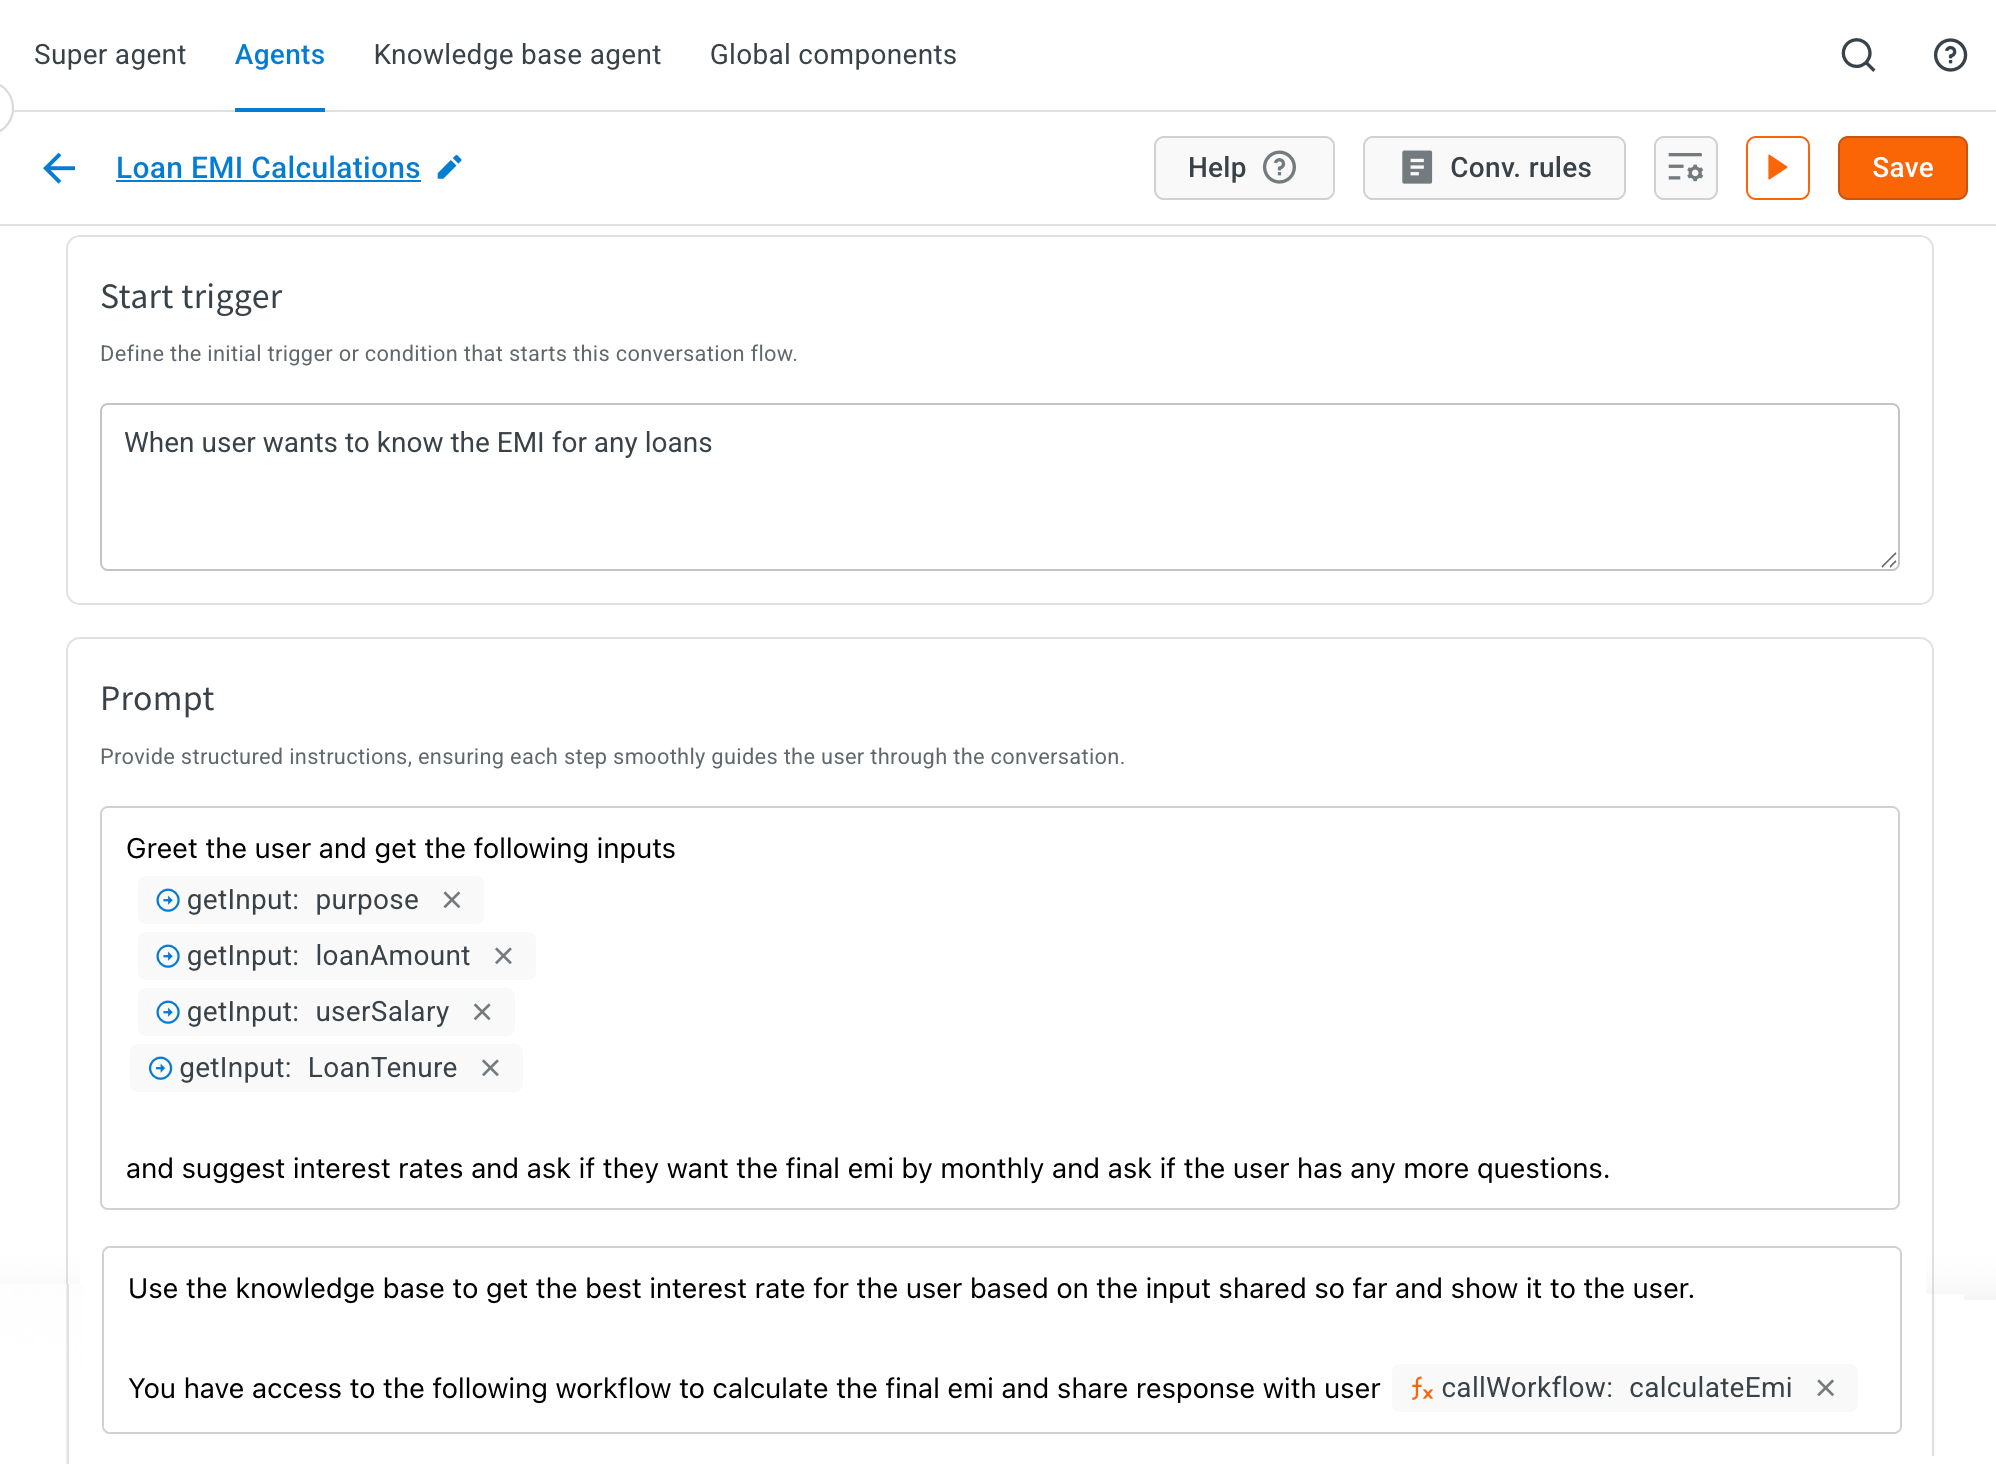Remove the getInput userSalary chip
The width and height of the screenshot is (1996, 1464).
[x=482, y=1012]
